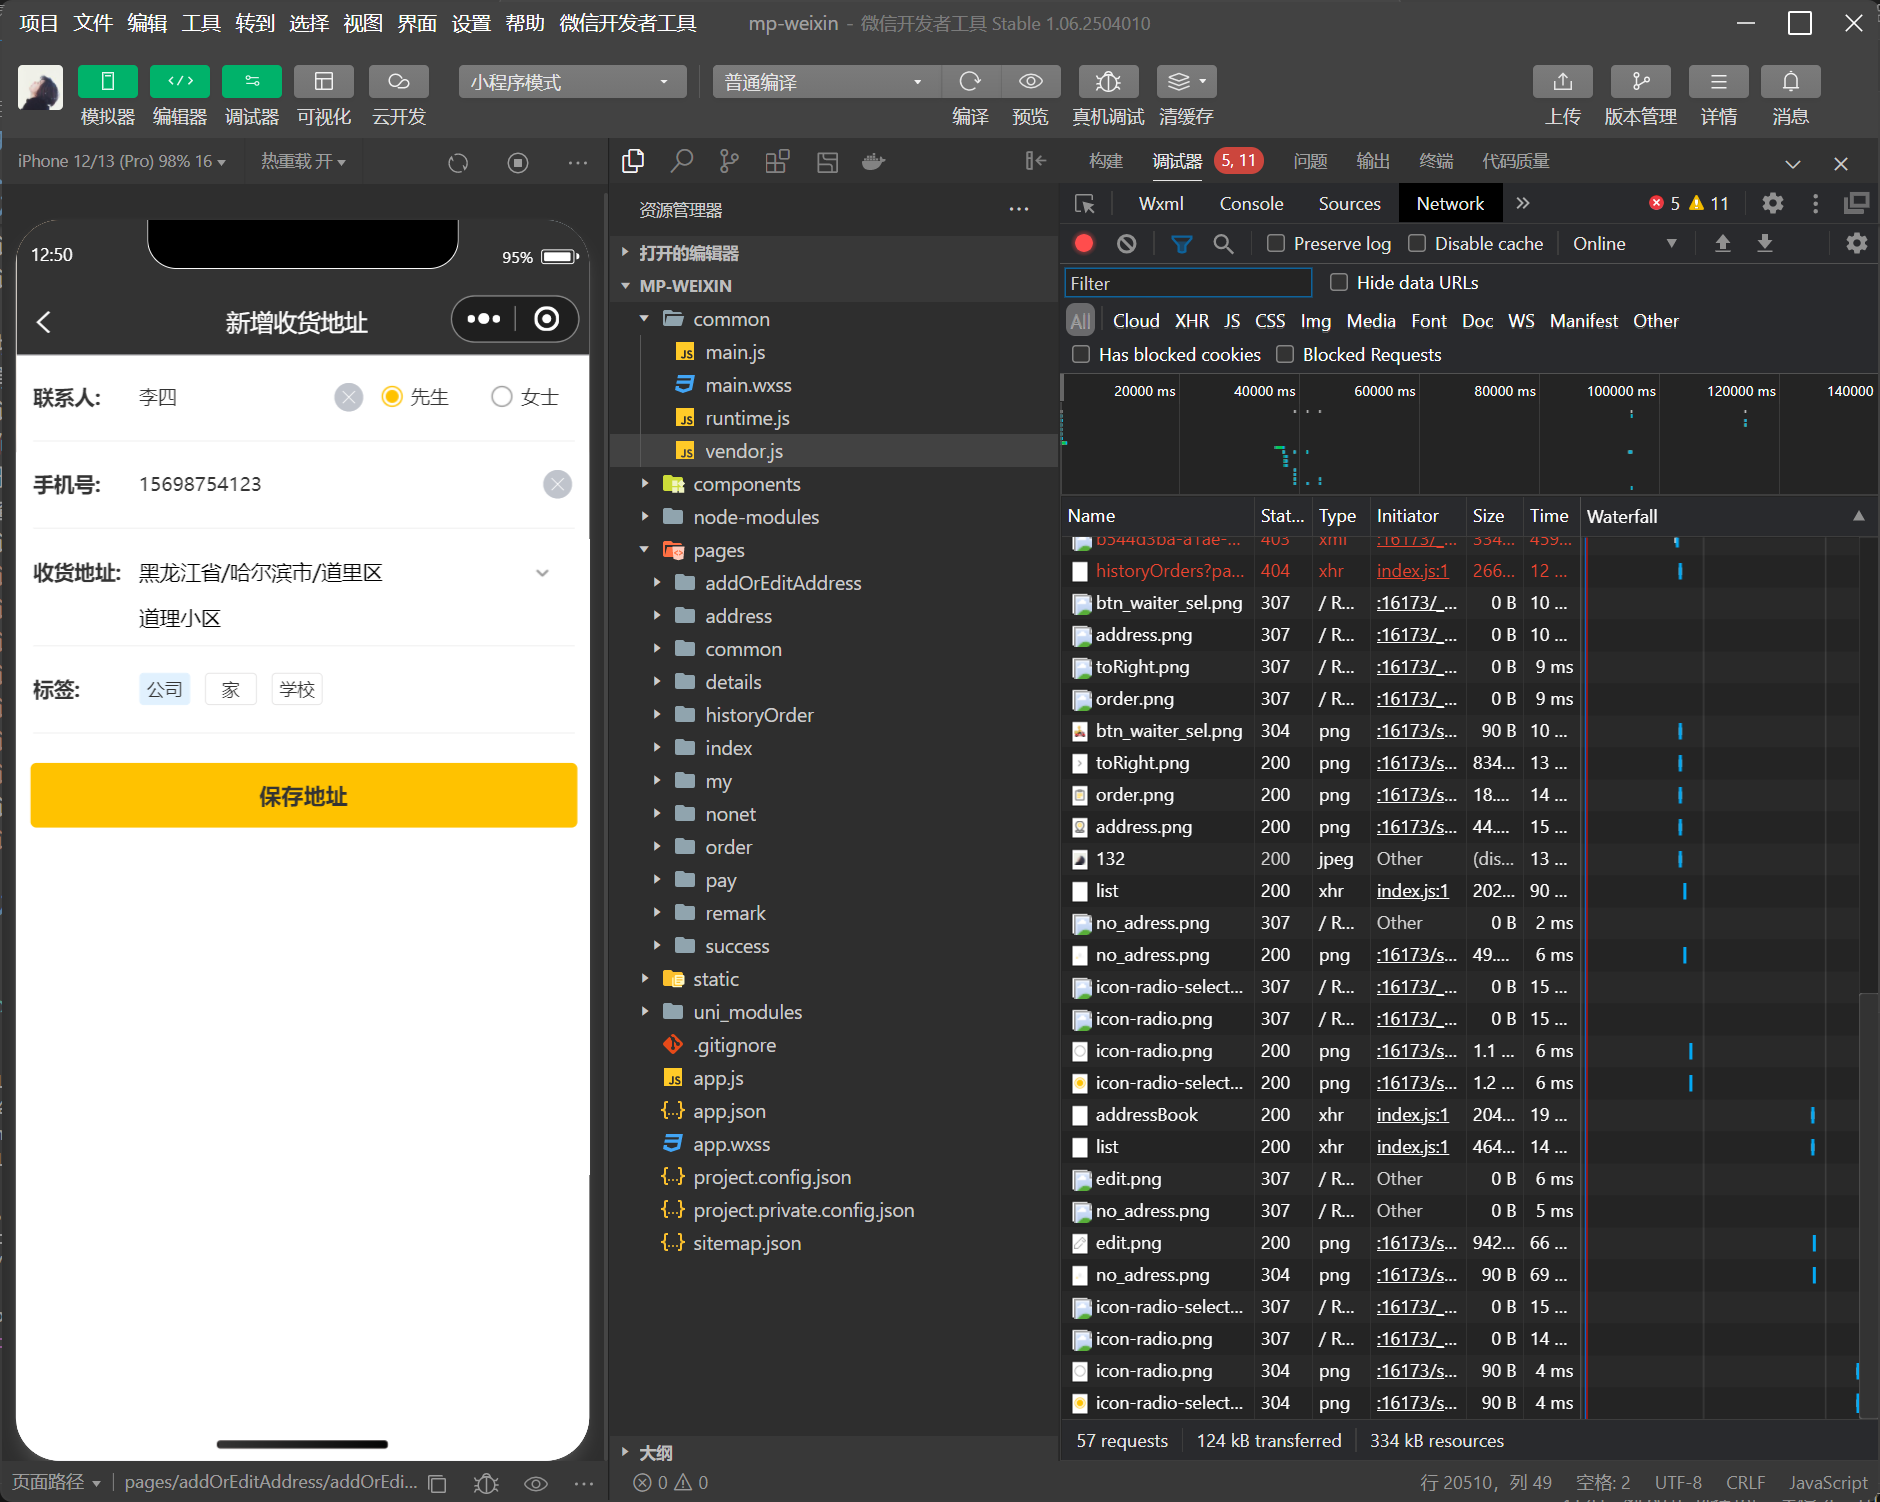Screen dimensions: 1880x1502
Task: Select the 女士 radio button
Action: pyautogui.click(x=502, y=397)
